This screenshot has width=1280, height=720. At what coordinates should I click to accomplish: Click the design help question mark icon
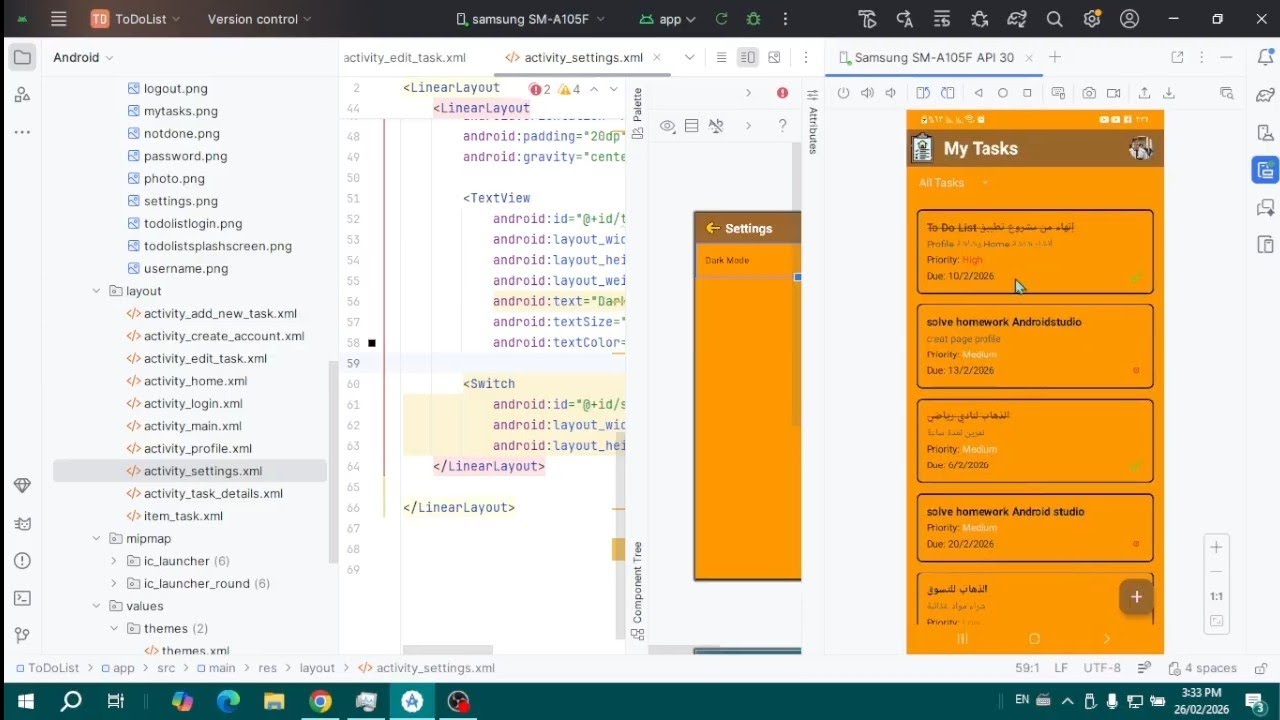tap(782, 126)
